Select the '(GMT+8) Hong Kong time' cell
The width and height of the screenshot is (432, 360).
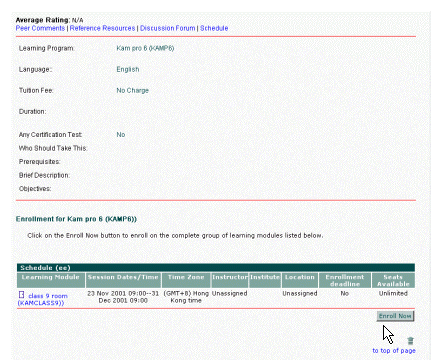pyautogui.click(x=186, y=297)
